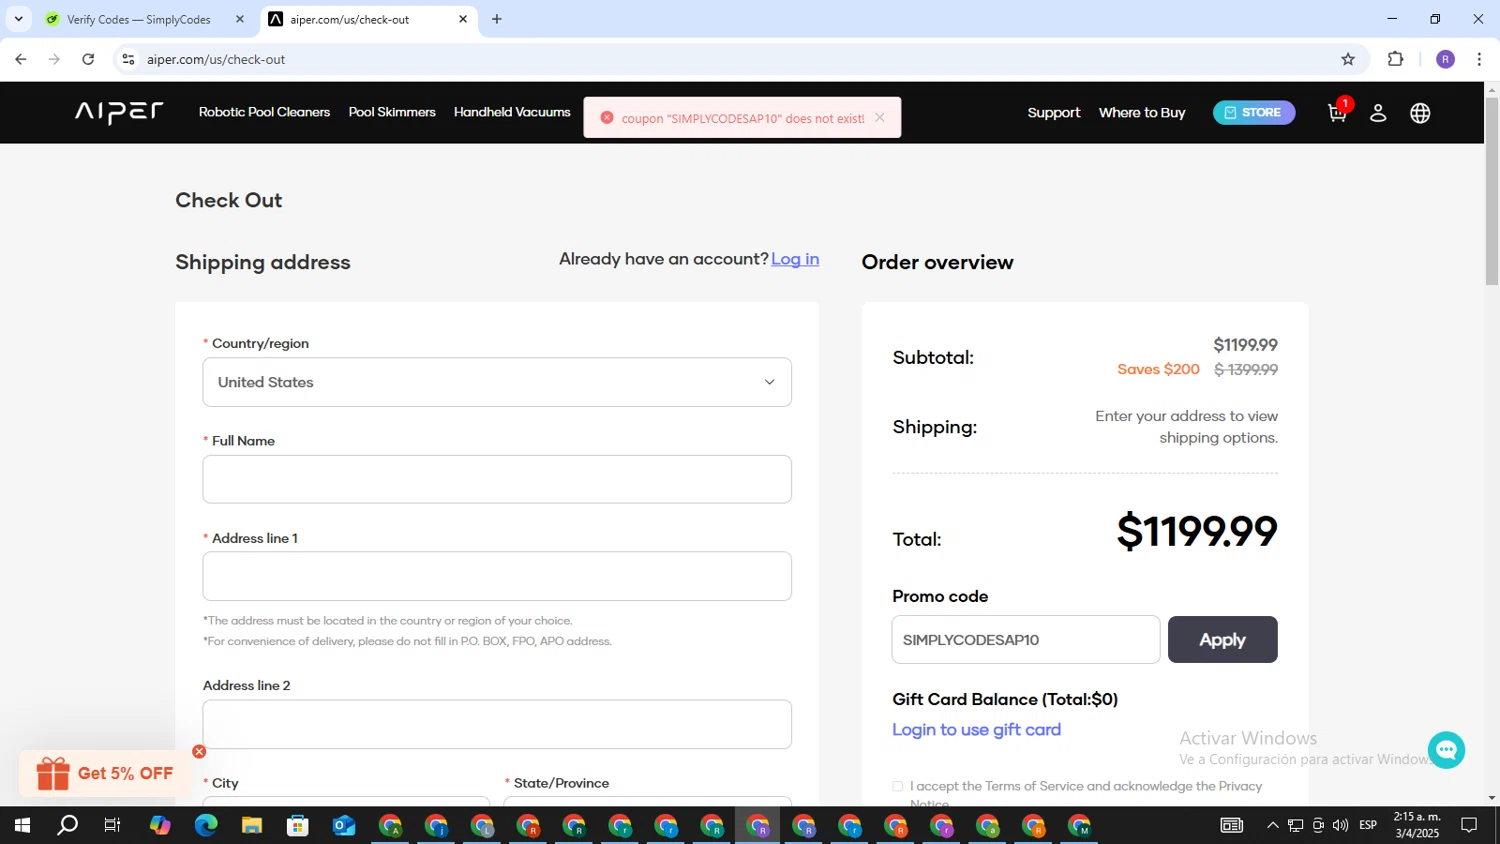This screenshot has width=1500, height=844.
Task: Close the aiper.com check-out tab
Action: coord(463,19)
